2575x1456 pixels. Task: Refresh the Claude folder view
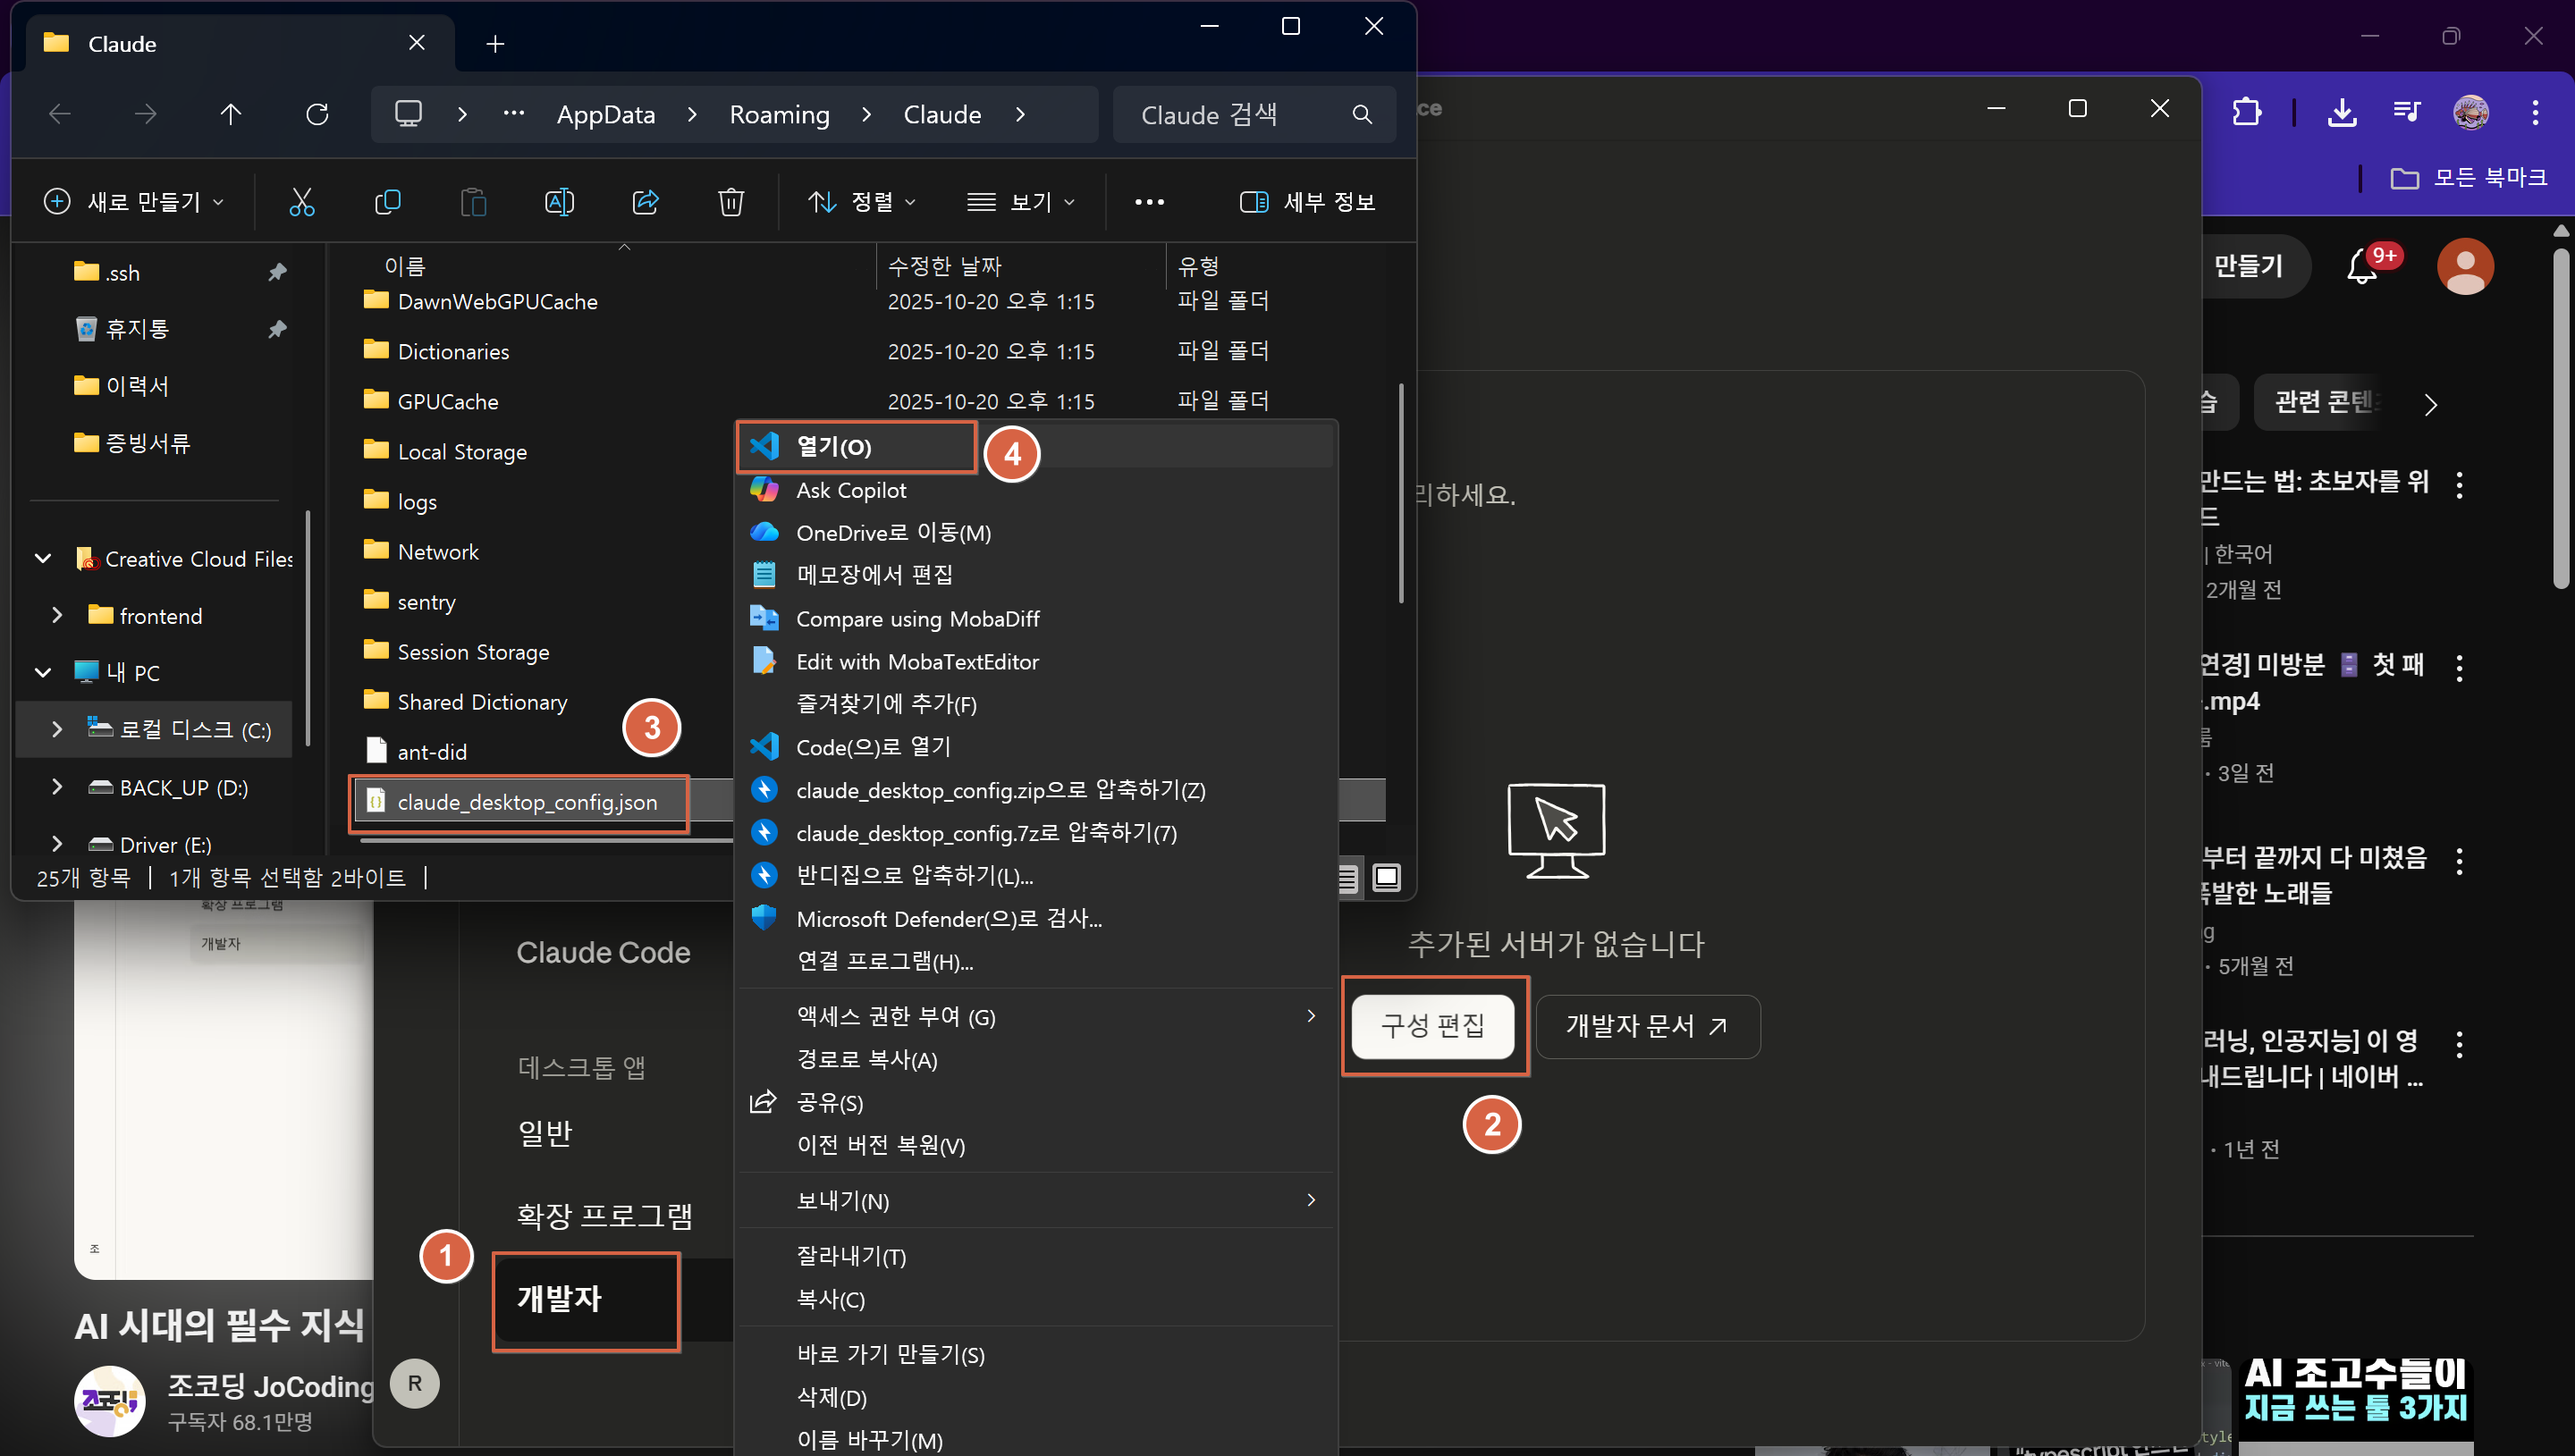pos(317,114)
